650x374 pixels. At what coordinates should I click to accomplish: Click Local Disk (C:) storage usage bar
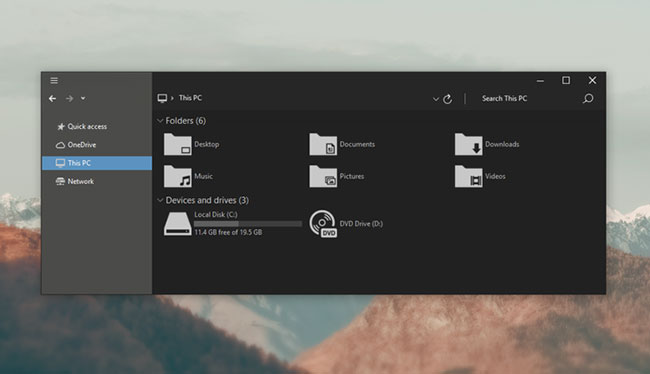[x=248, y=223]
